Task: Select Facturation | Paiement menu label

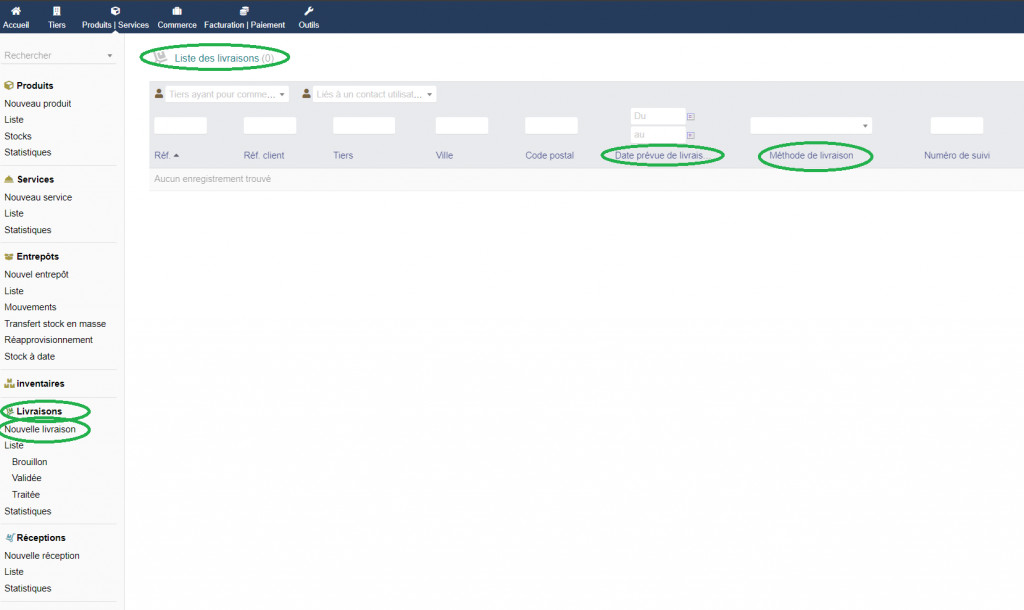Action: point(244,25)
